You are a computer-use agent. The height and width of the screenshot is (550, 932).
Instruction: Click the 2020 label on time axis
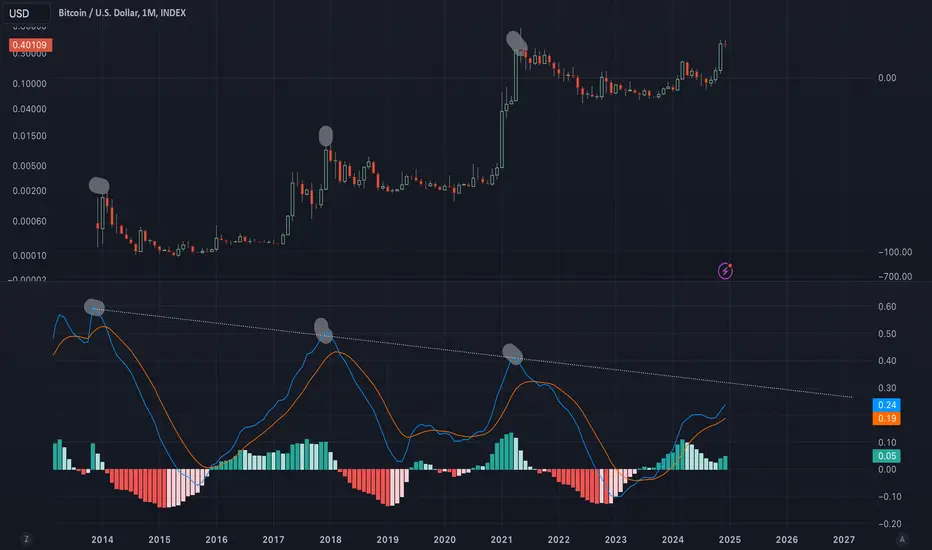point(445,539)
